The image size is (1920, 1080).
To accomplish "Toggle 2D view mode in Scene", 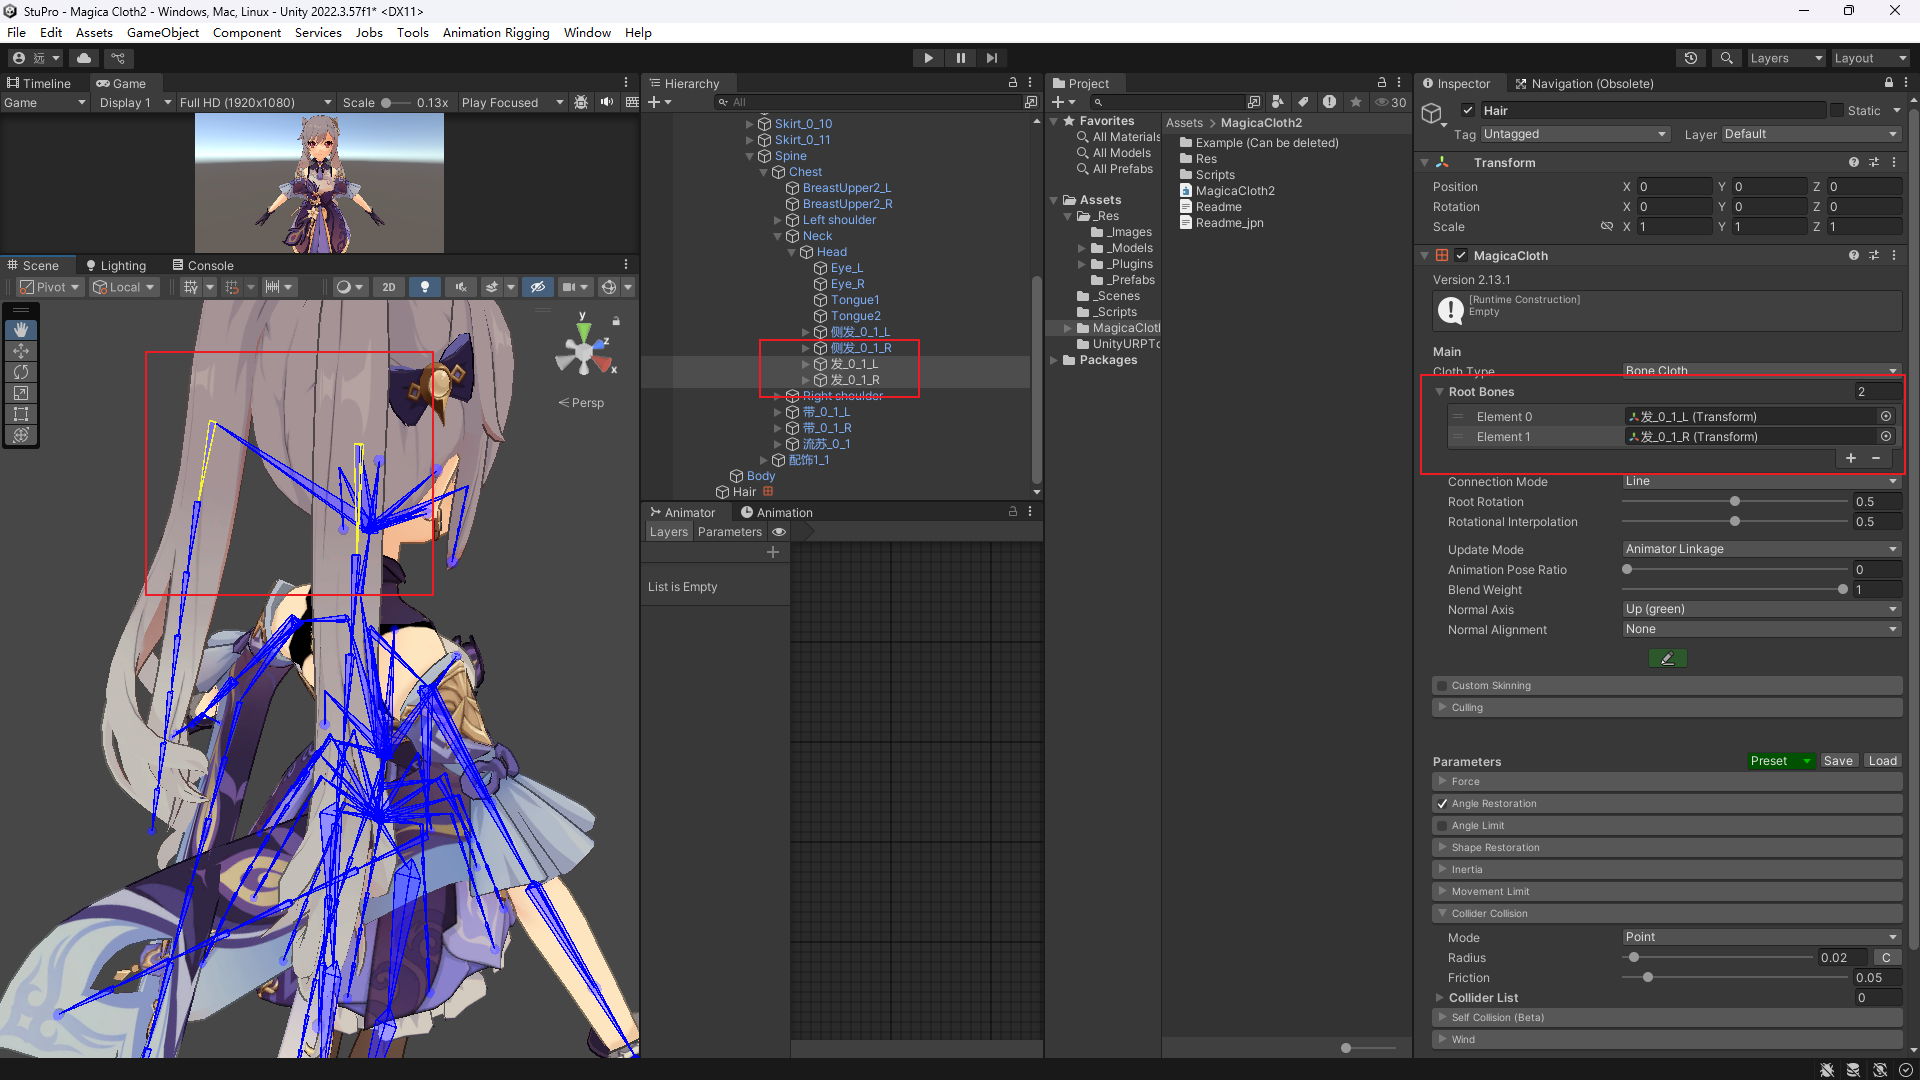I will (x=389, y=287).
